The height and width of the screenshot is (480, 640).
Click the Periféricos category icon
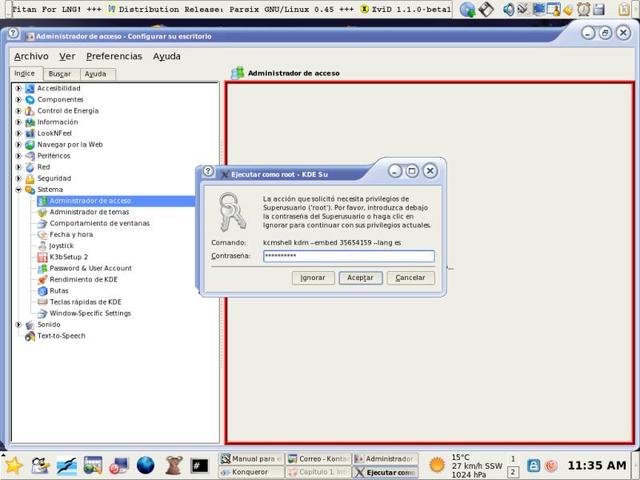[x=30, y=156]
